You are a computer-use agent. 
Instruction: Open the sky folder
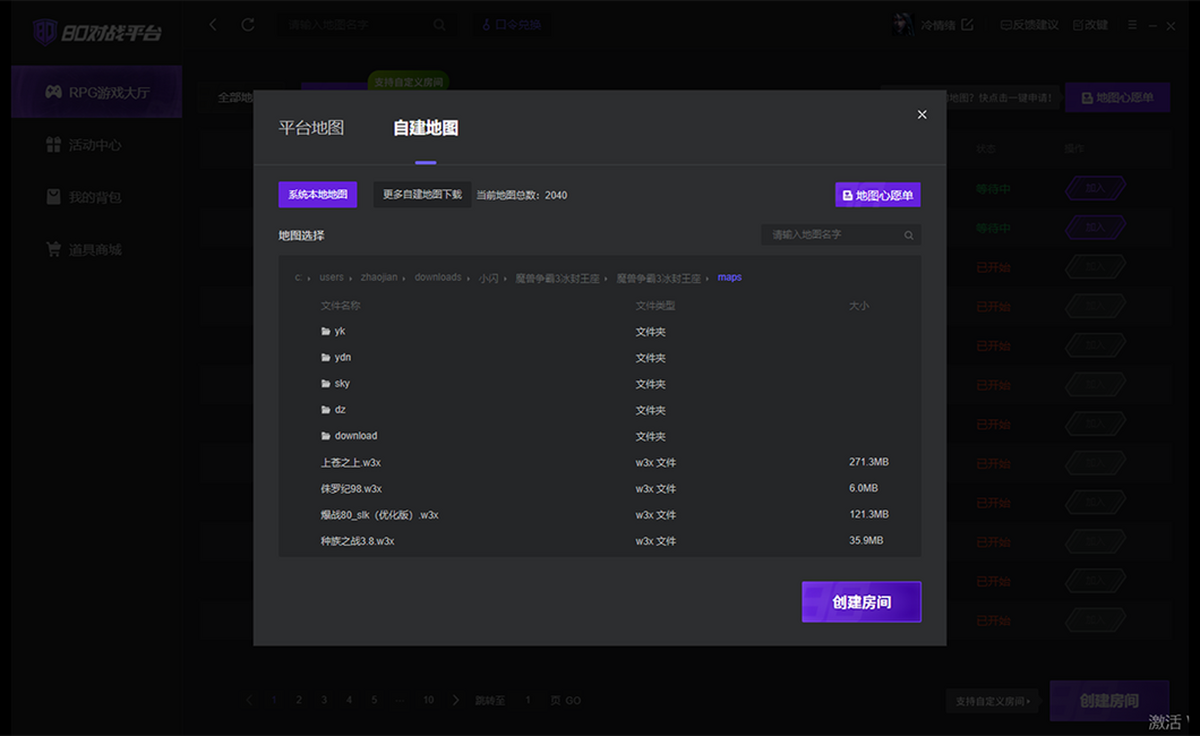[342, 384]
